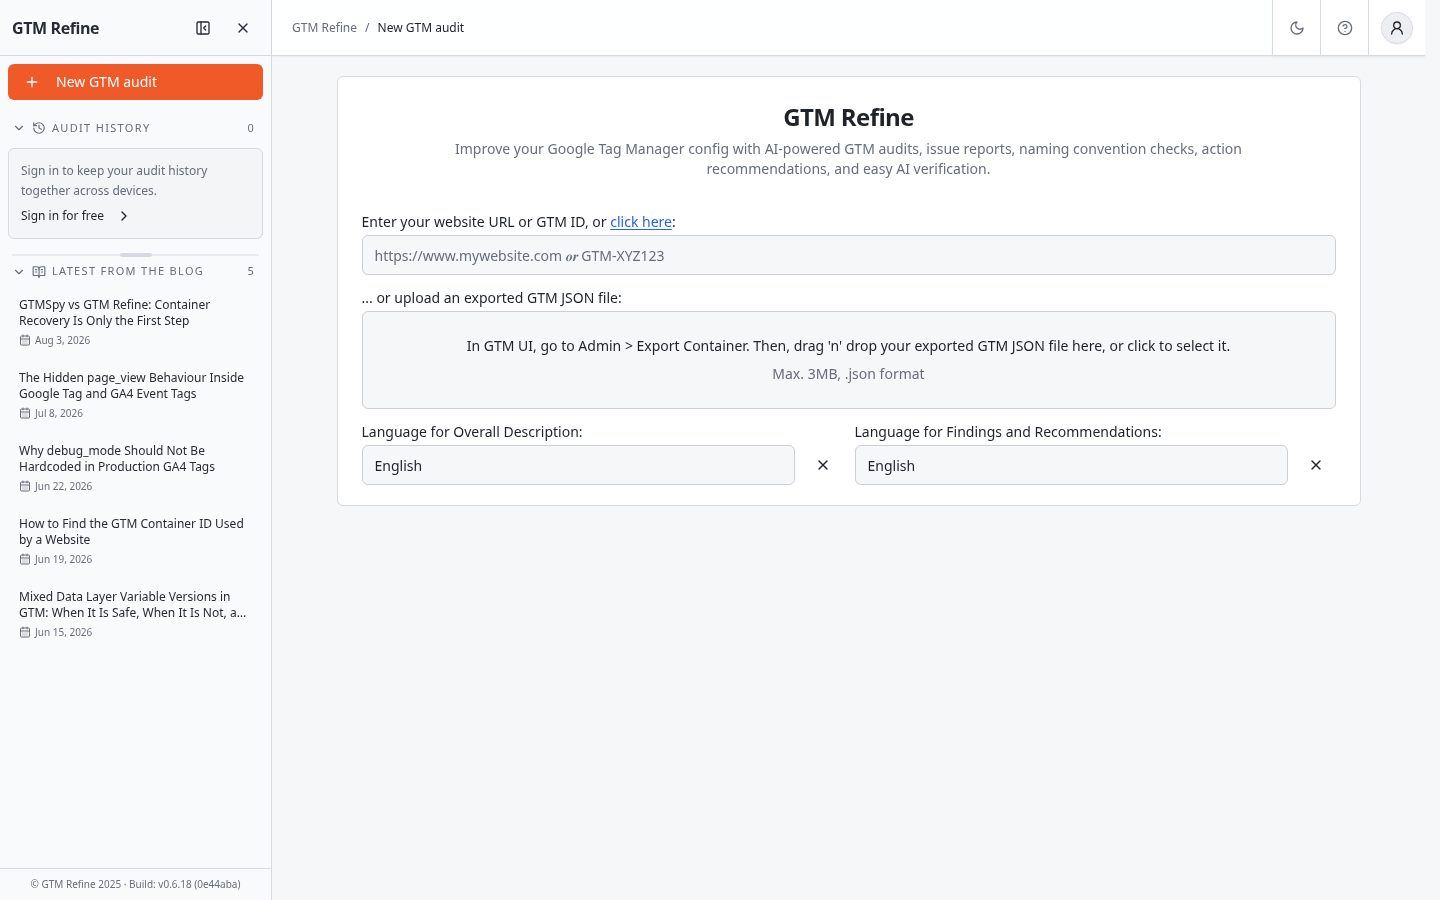Close the GTM Refine sidebar
Screen dimensions: 1440x900
pyautogui.click(x=243, y=28)
